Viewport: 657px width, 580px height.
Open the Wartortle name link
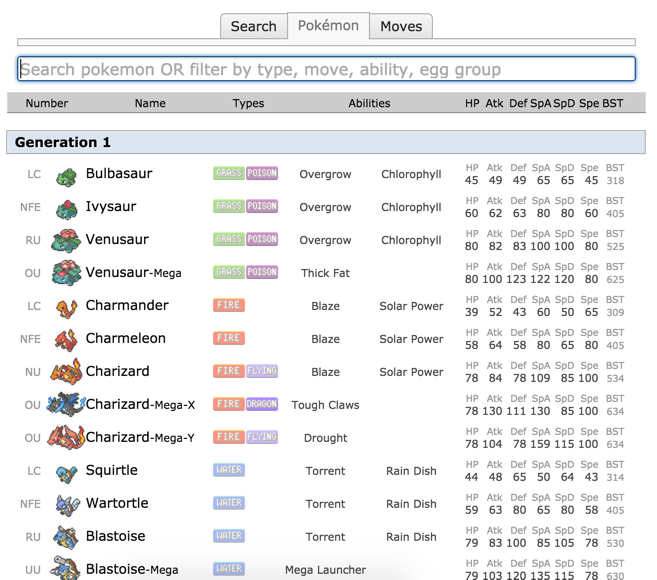pyautogui.click(x=117, y=503)
